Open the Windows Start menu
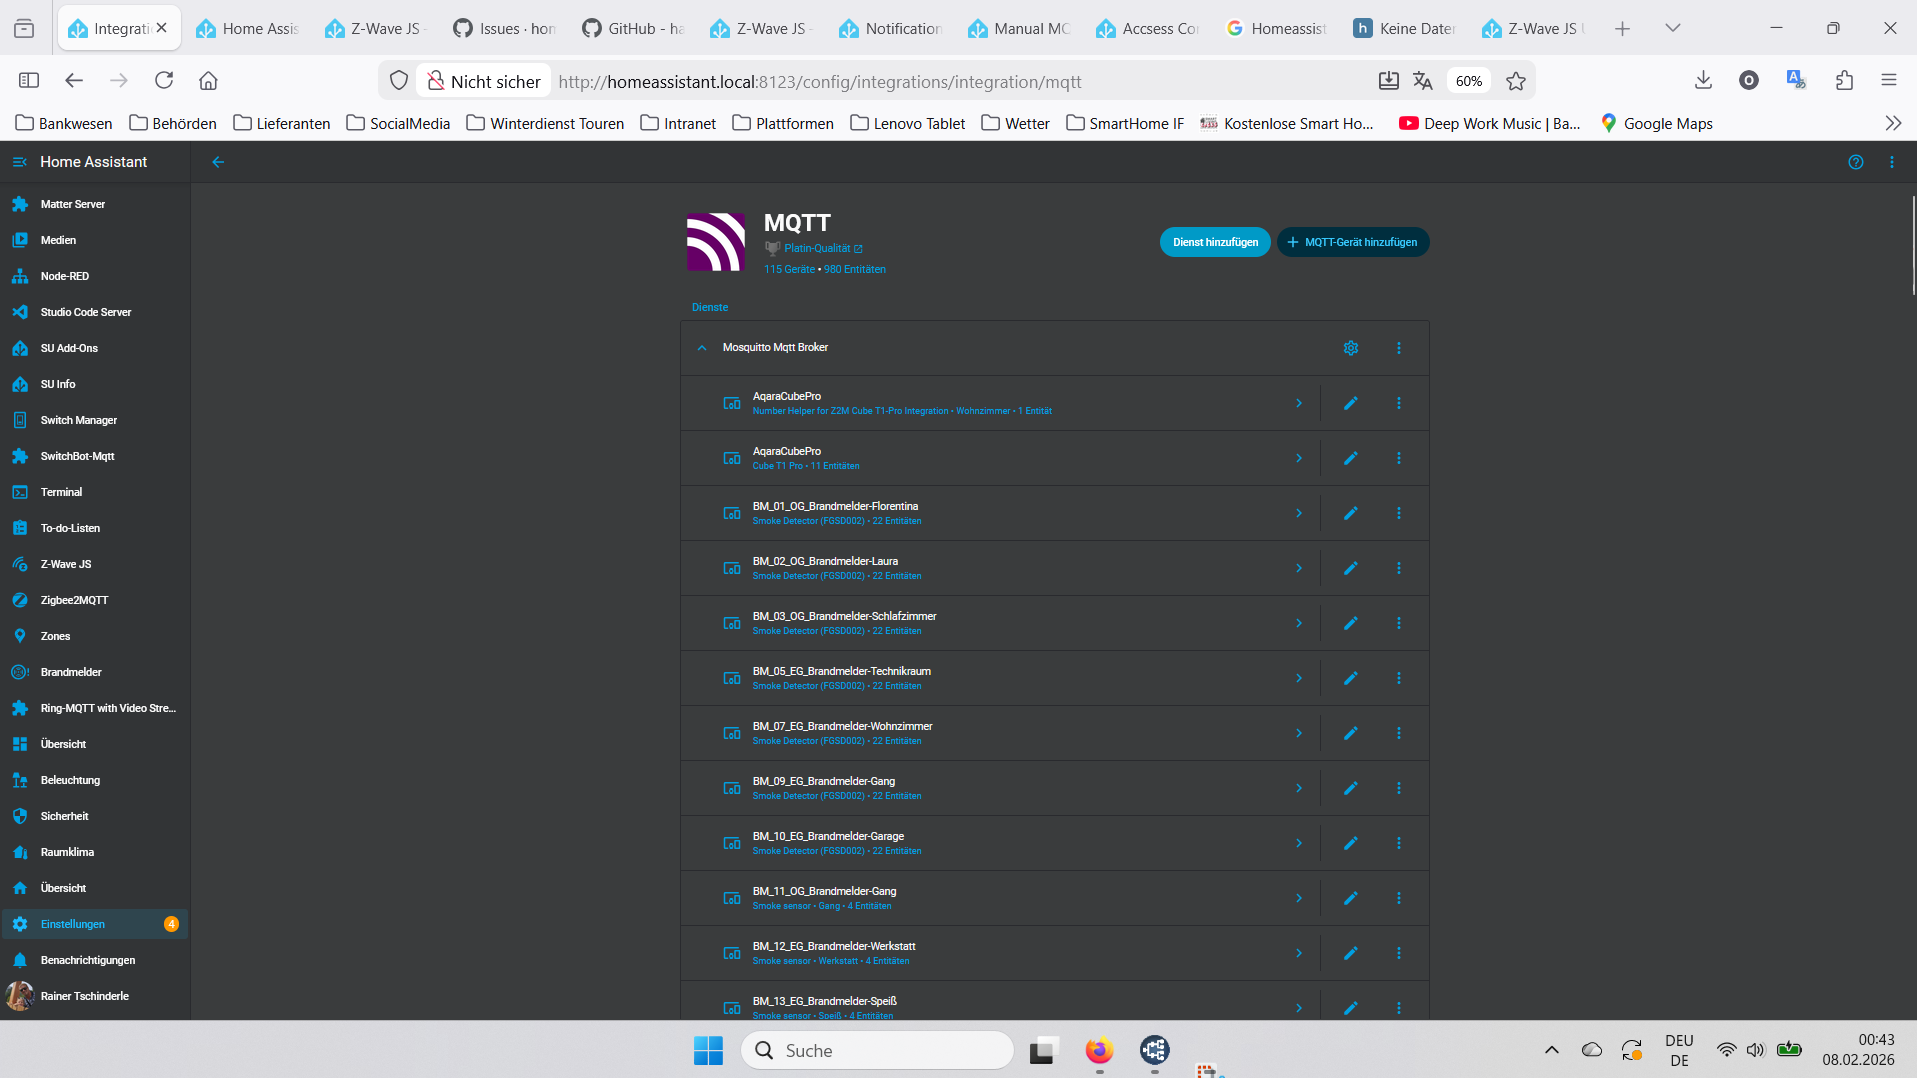Screen dimensions: 1917x1078 (708, 1050)
